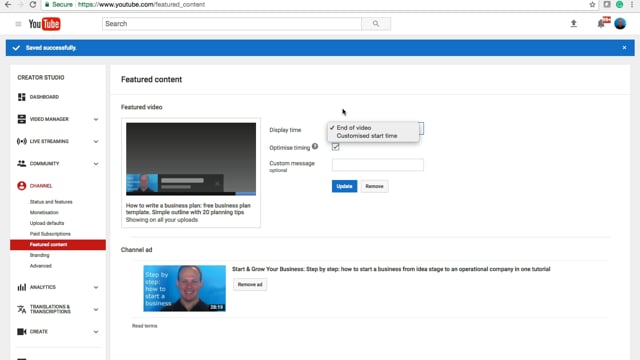Click the YouTube search box
Screen dimensions: 640x360
pos(232,24)
